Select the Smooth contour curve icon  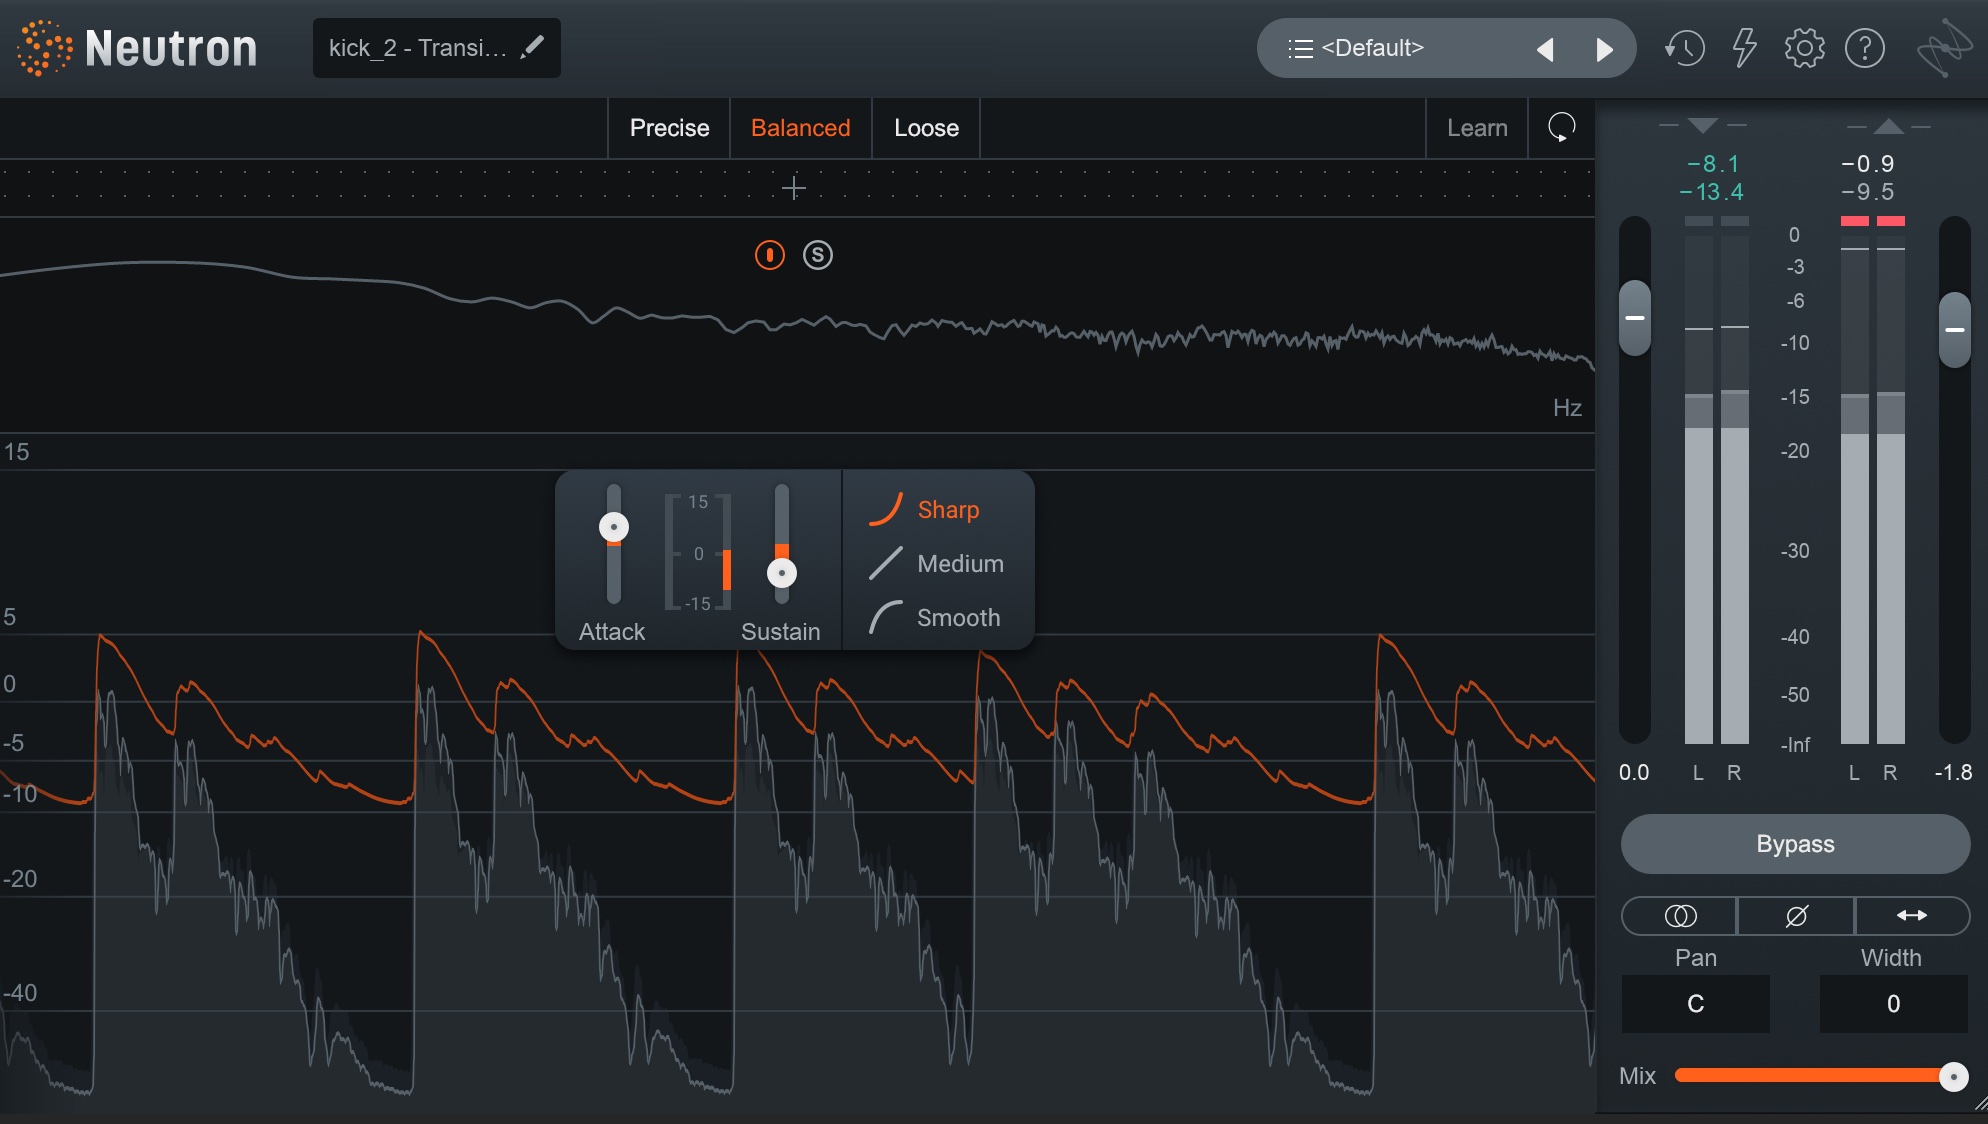[886, 617]
